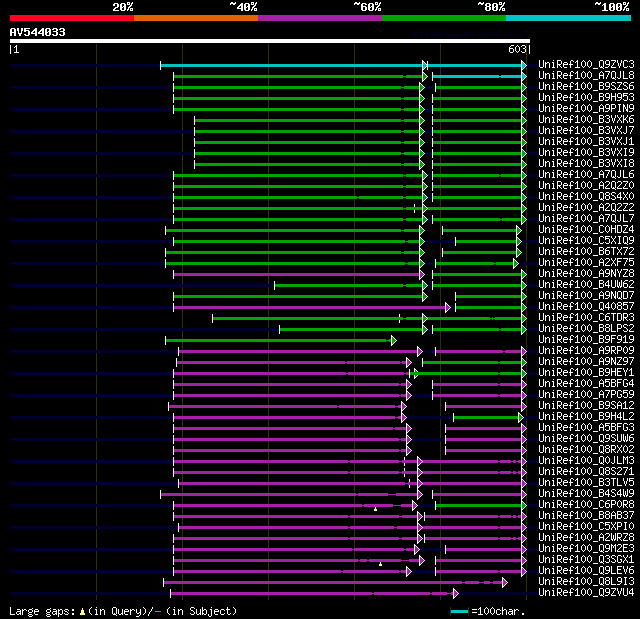Click hit UniRef100_B8LPS2
The width and height of the screenshot is (640, 619).
coord(586,328)
